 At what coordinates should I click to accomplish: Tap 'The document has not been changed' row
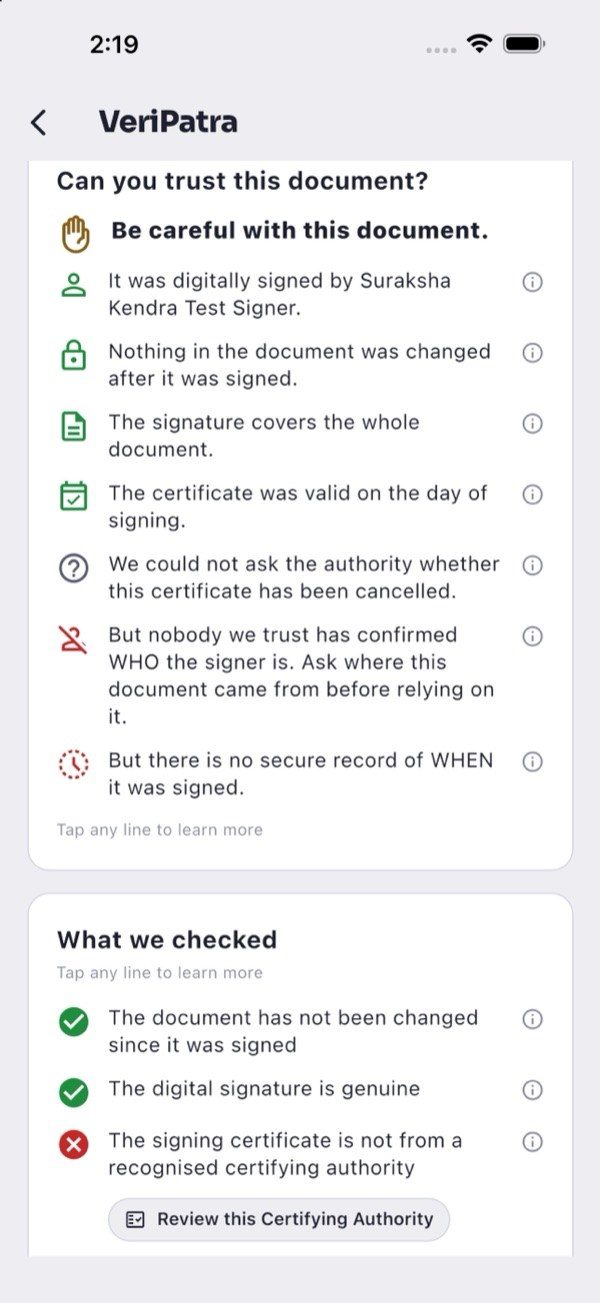[300, 1031]
